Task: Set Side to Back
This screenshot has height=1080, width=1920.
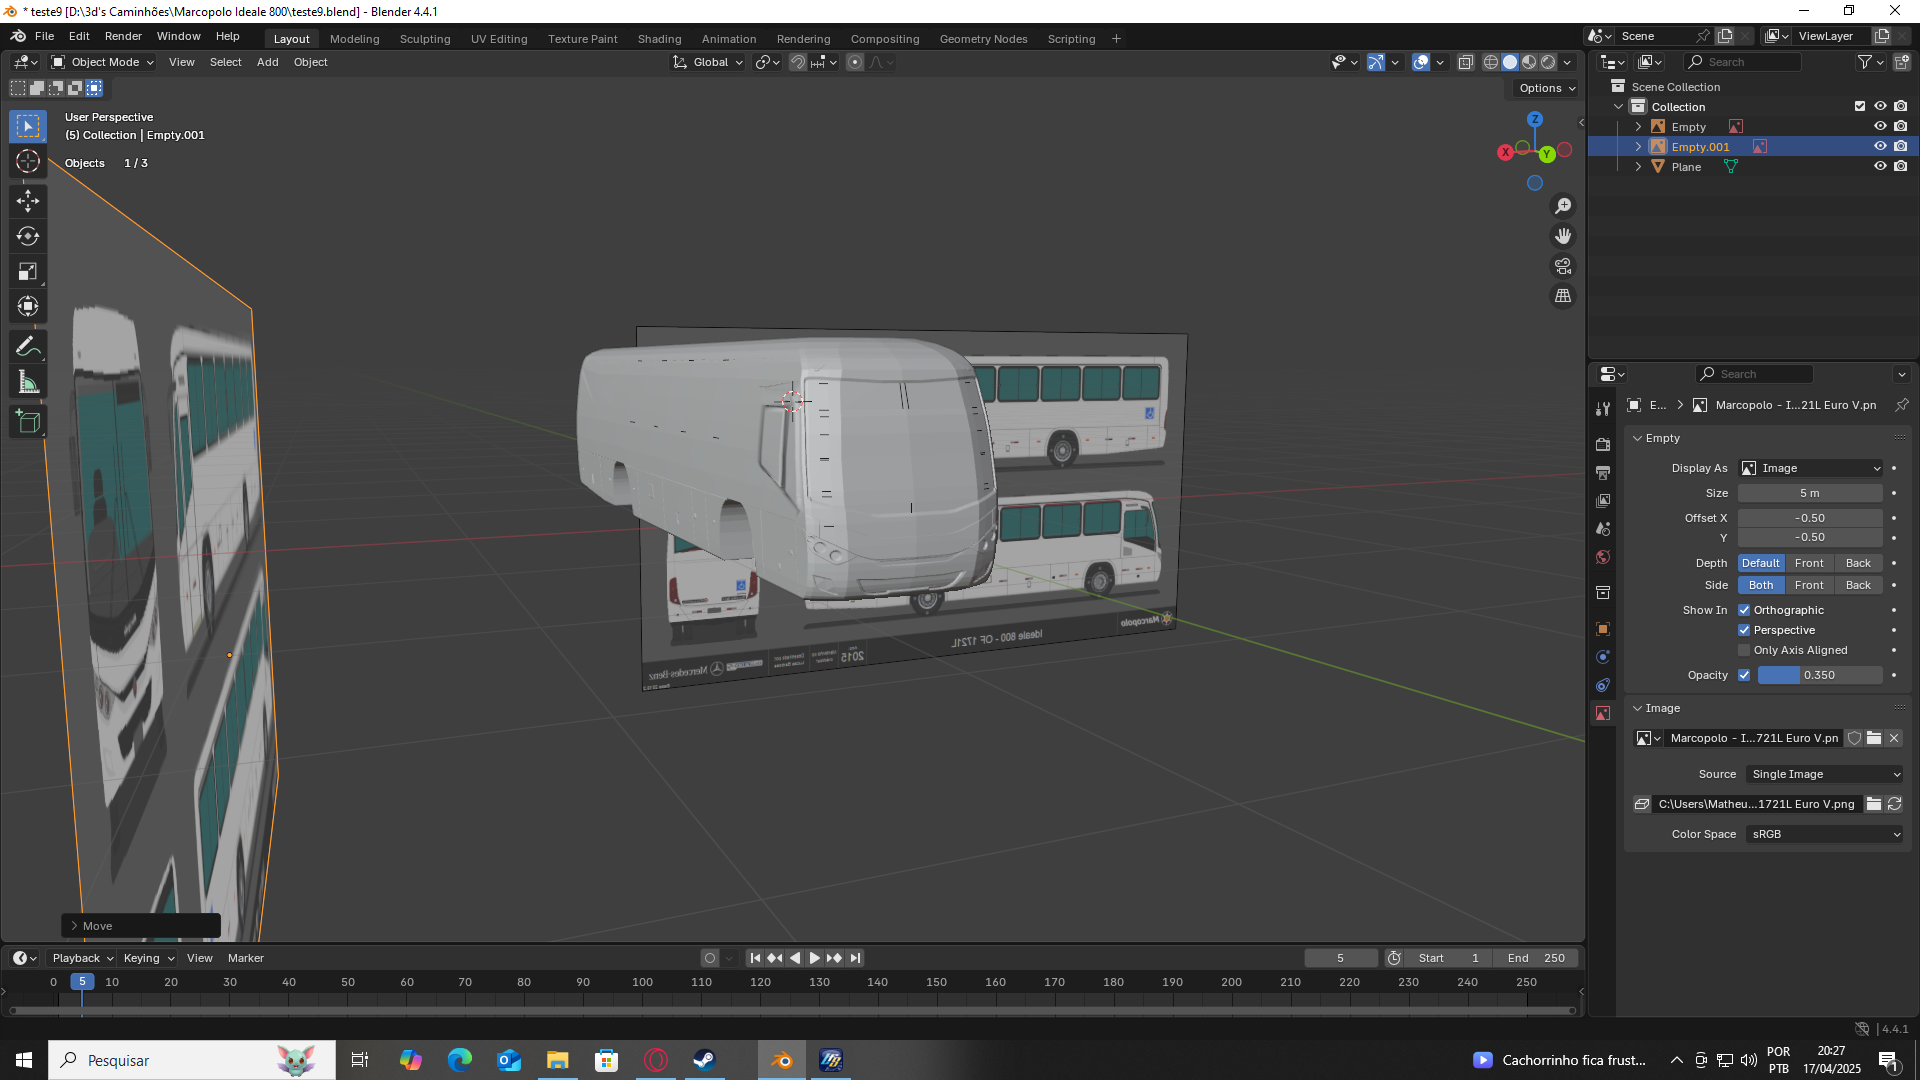Action: 1858,585
